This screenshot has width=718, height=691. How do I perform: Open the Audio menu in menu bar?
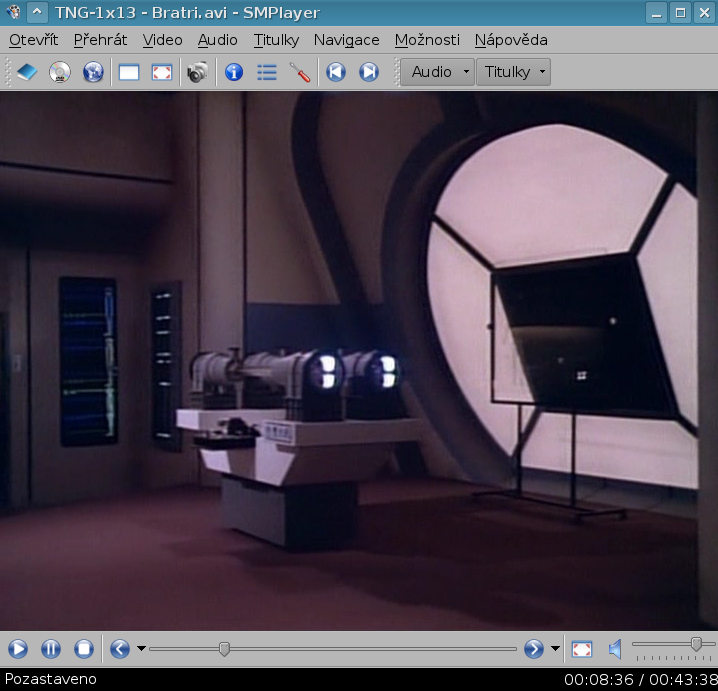(x=218, y=40)
